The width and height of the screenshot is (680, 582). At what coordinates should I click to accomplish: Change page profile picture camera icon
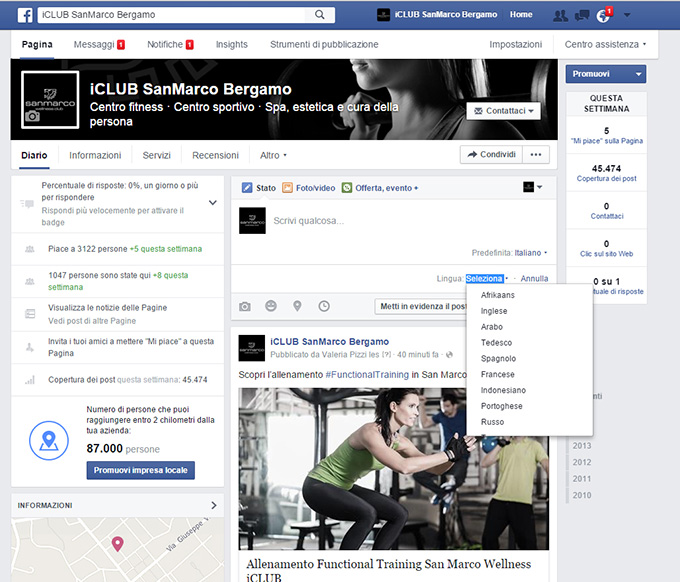click(x=32, y=116)
